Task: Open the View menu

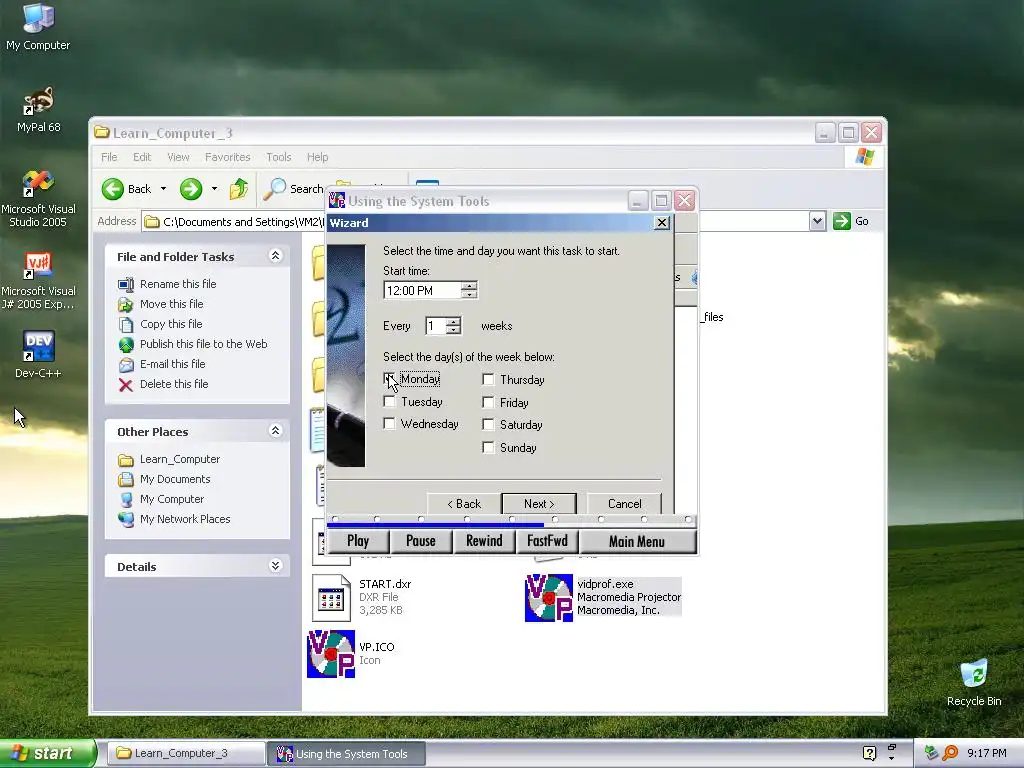Action: [178, 157]
